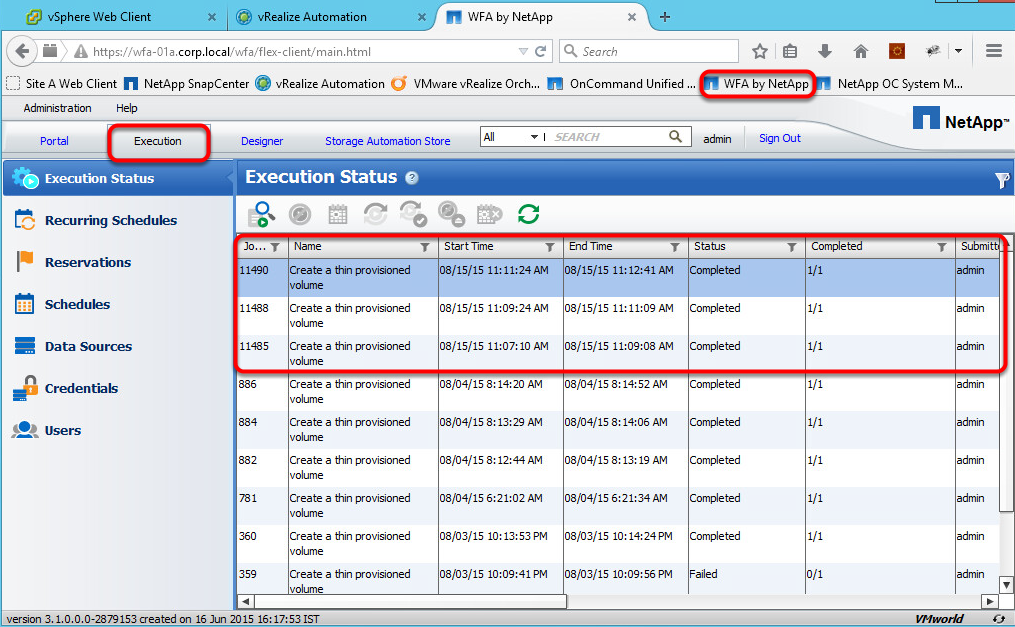
Task: Open Credentials in sidebar
Action: (81, 389)
